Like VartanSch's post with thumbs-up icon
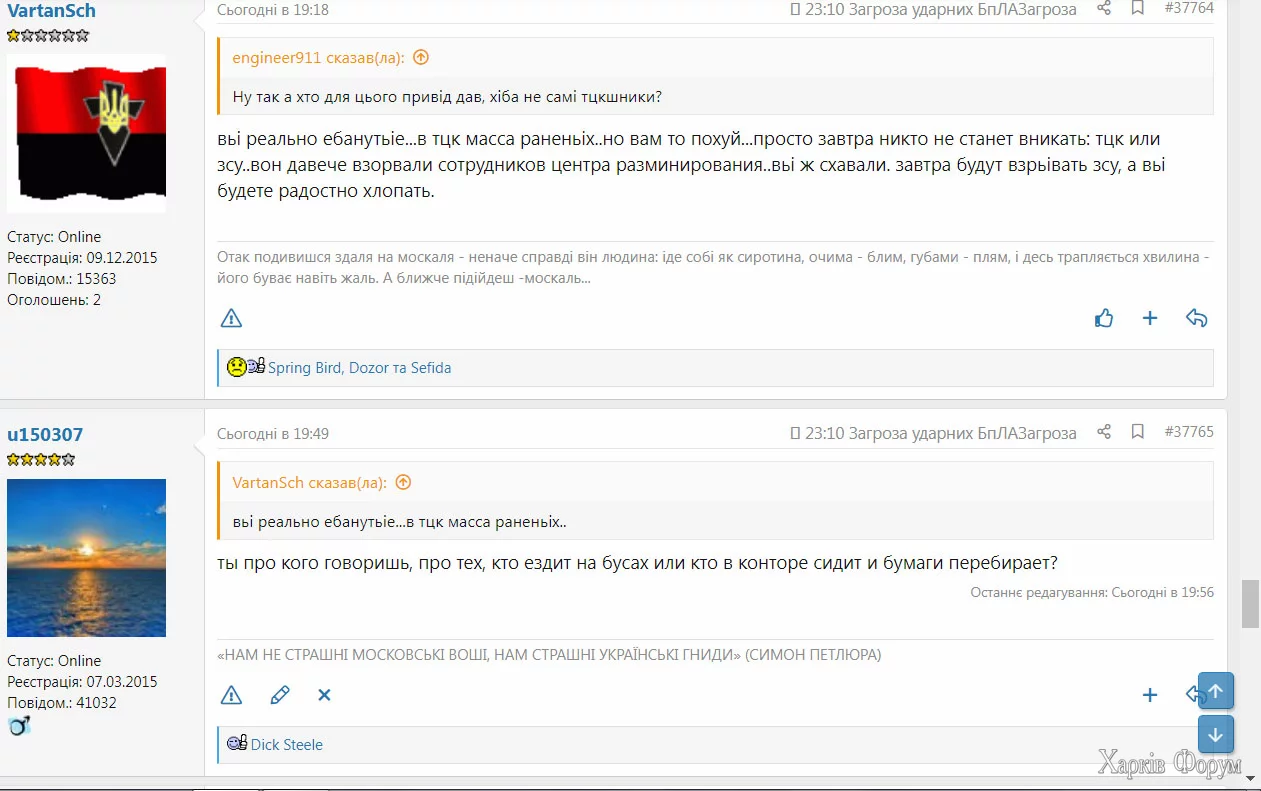 [1104, 318]
